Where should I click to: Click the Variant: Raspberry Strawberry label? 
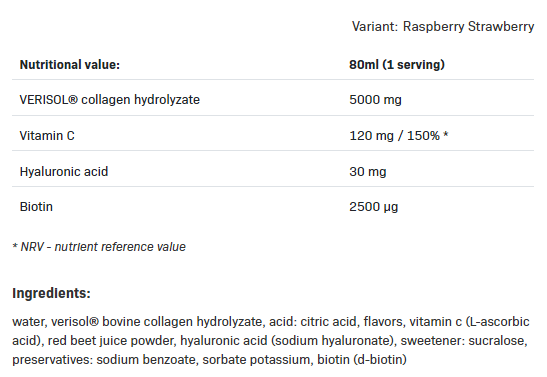coord(443,27)
